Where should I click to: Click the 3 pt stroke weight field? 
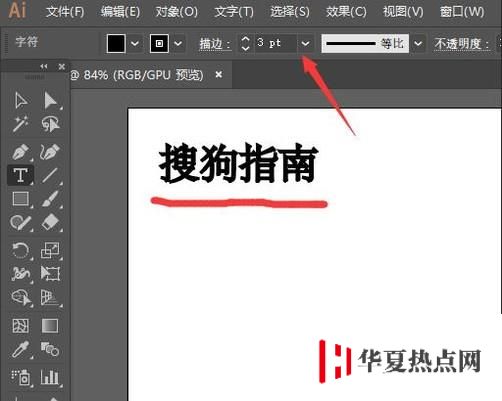point(276,43)
